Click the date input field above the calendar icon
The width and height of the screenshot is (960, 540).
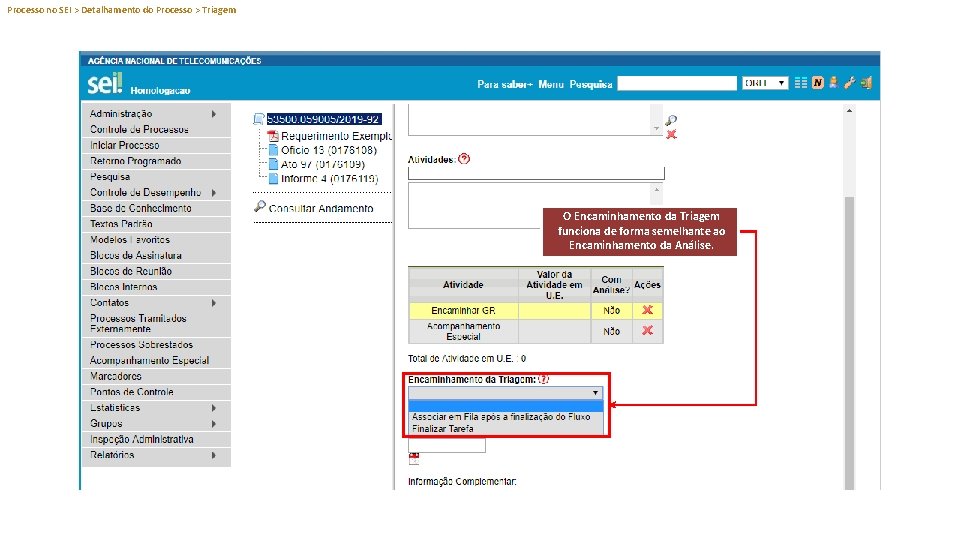click(447, 445)
